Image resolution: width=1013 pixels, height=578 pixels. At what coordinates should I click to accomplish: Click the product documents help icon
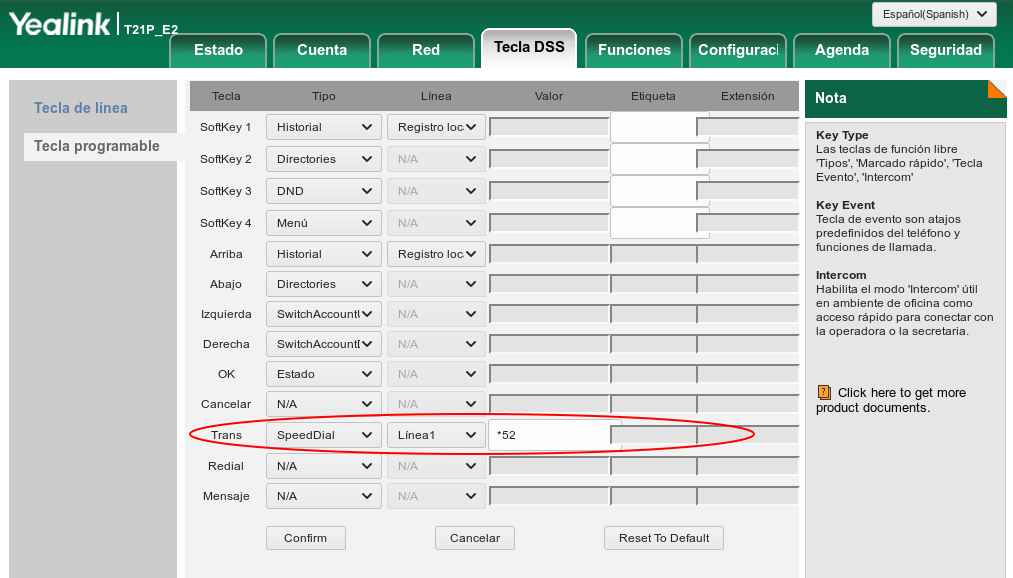tap(824, 393)
